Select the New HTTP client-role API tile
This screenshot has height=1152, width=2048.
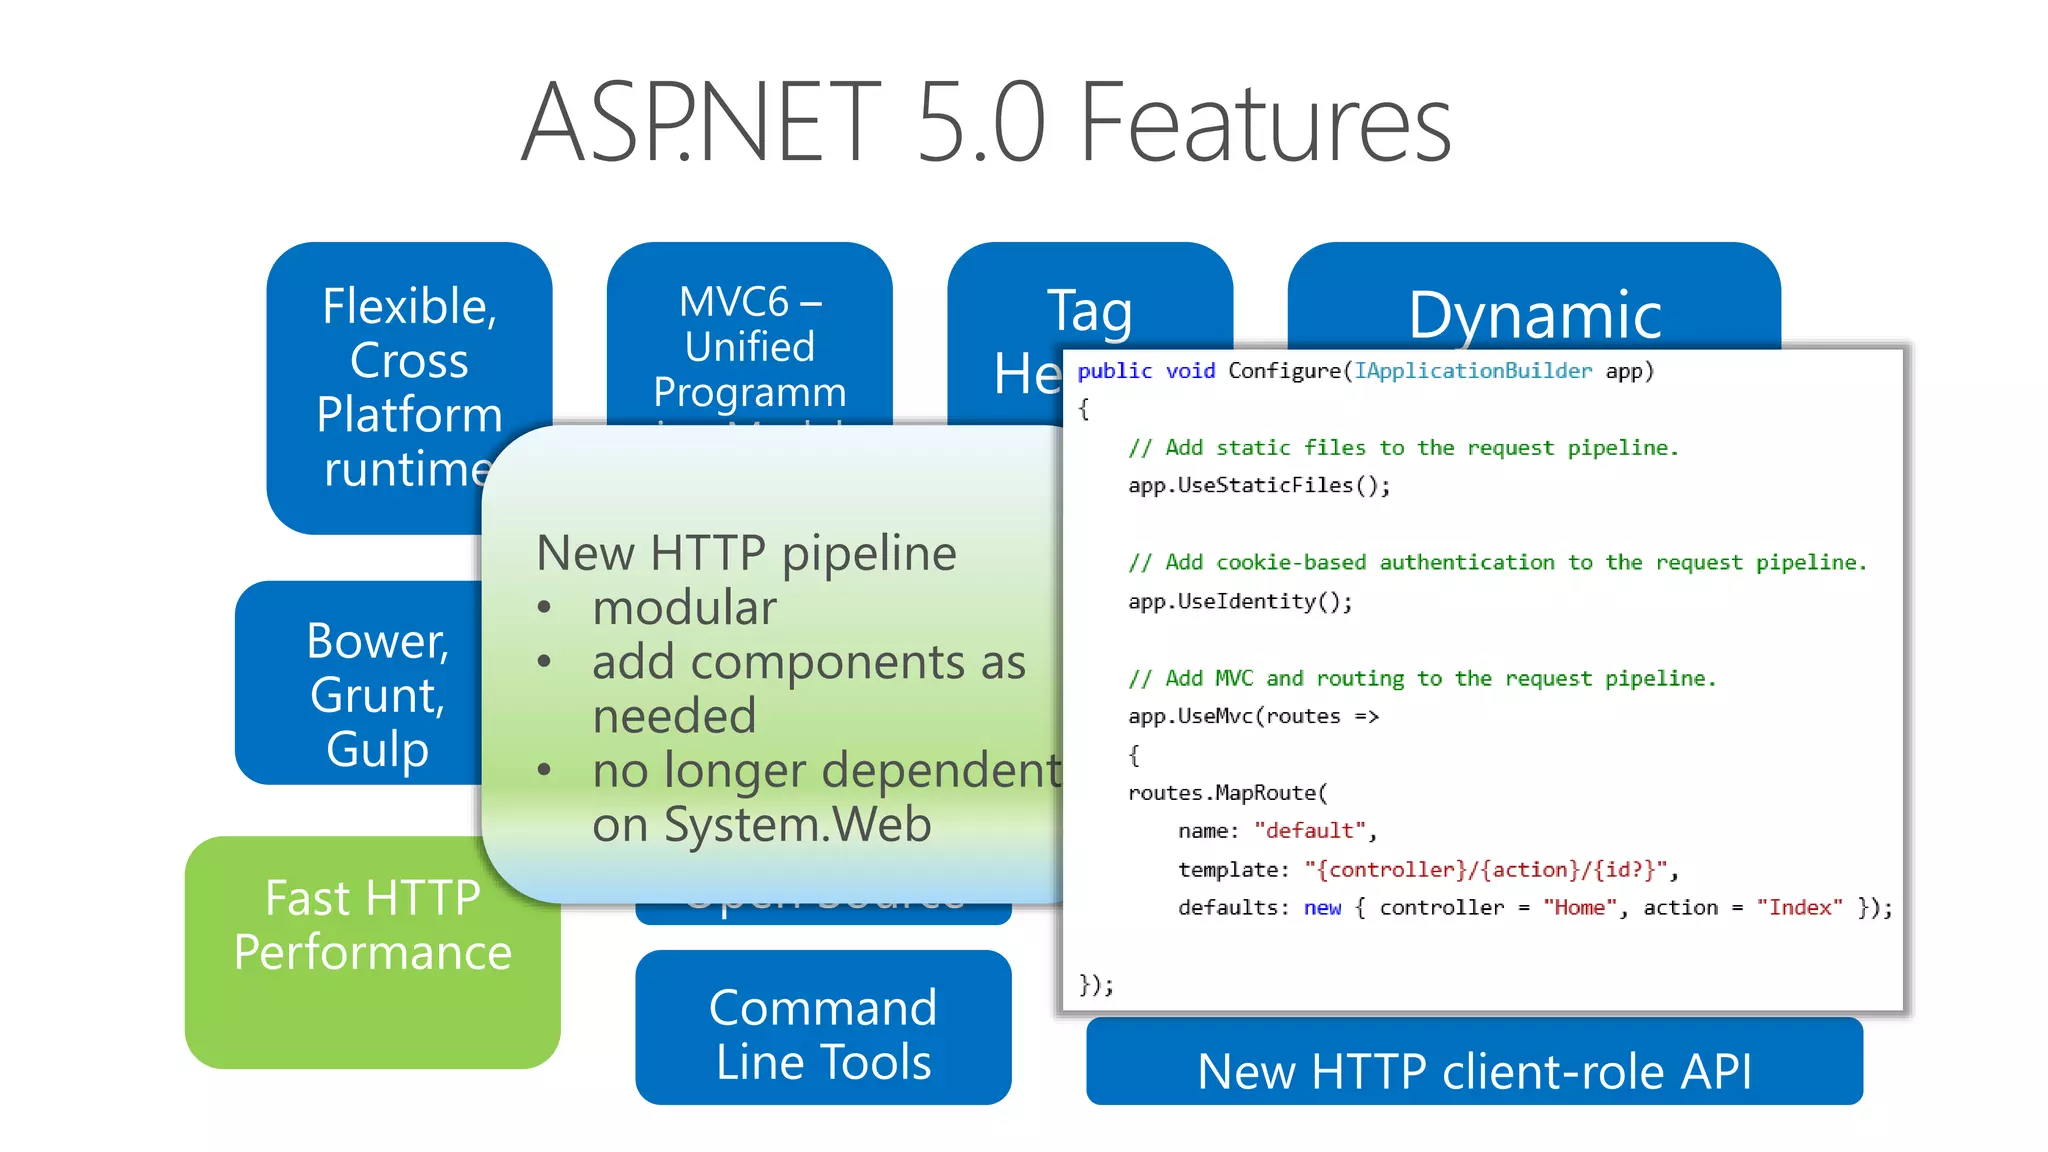(x=1474, y=1069)
